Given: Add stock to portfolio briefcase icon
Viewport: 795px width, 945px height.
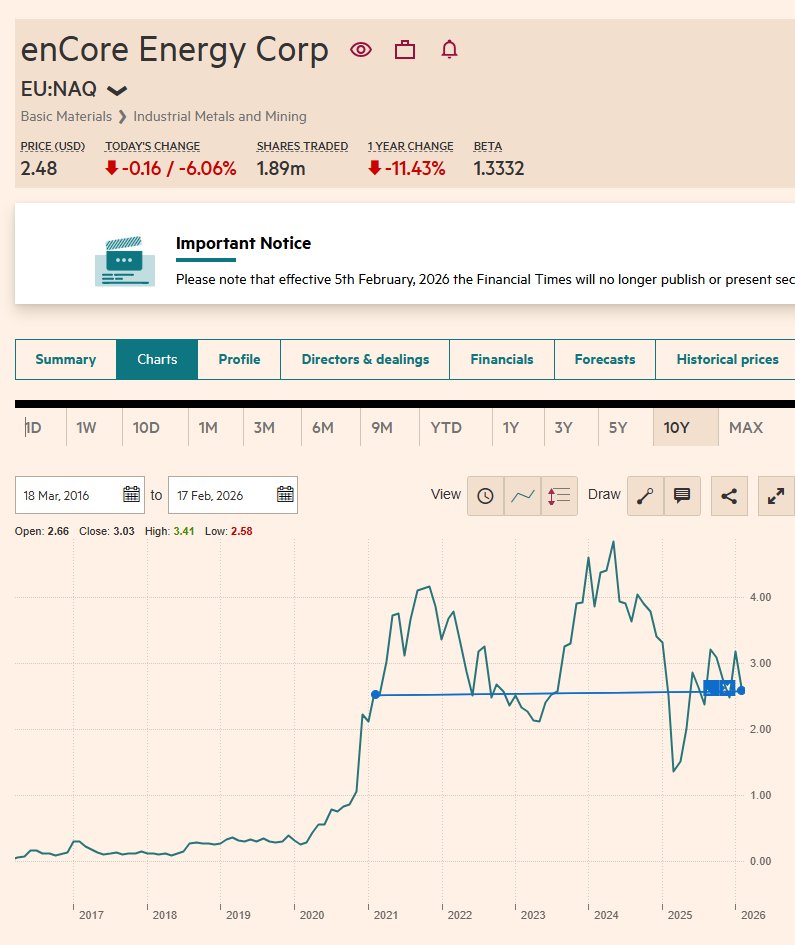Looking at the screenshot, I should point(405,49).
